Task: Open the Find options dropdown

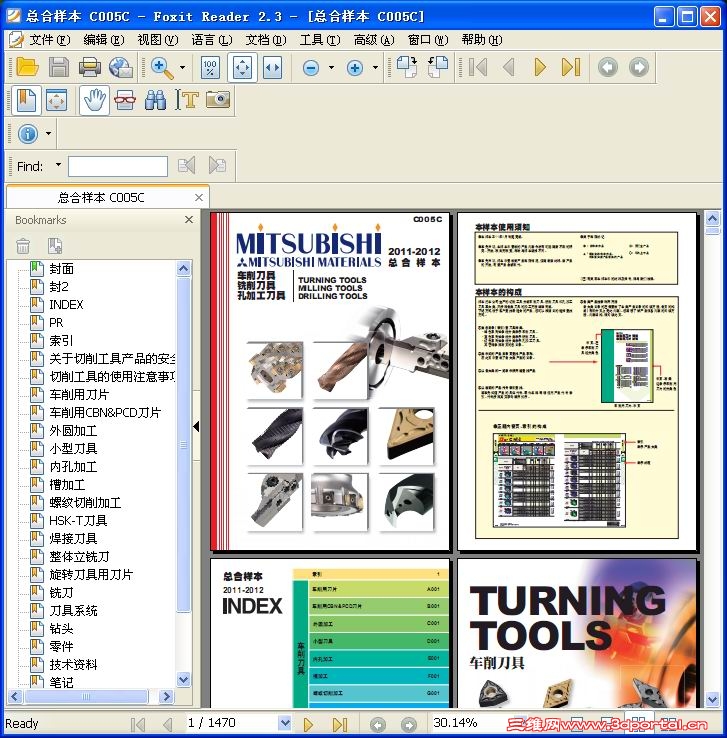Action: 58,165
